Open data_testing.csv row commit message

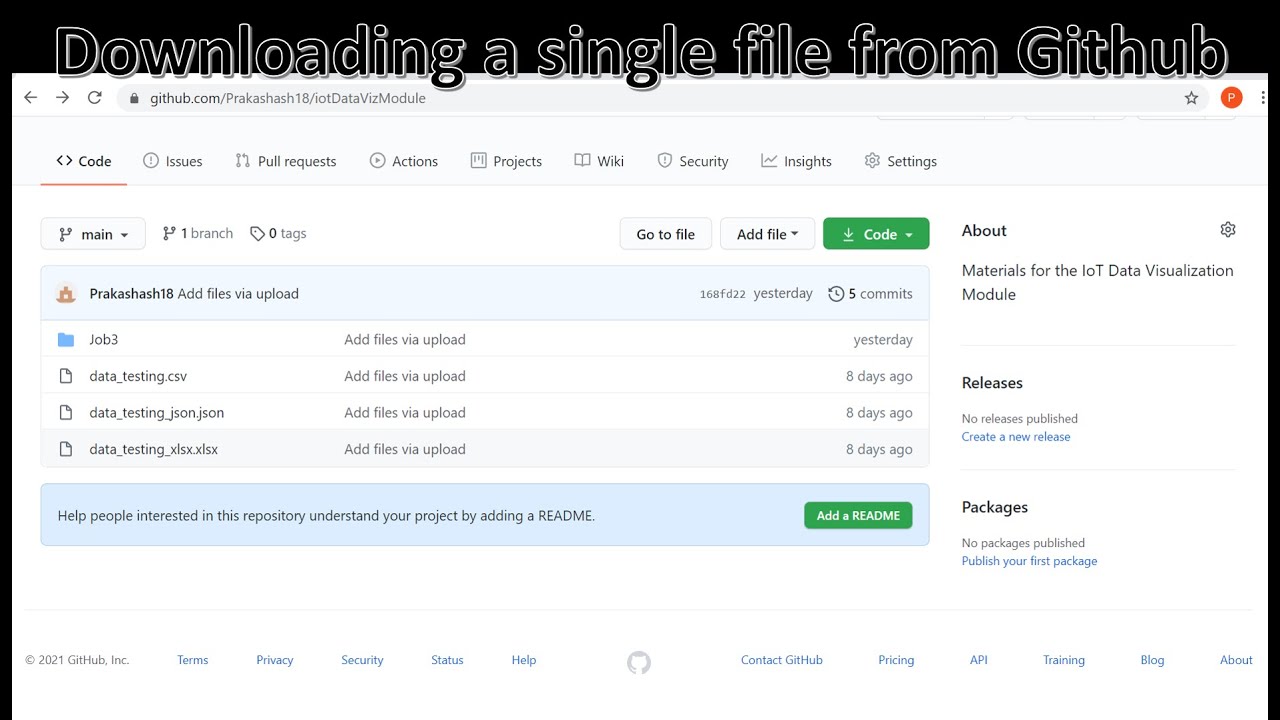pos(405,376)
